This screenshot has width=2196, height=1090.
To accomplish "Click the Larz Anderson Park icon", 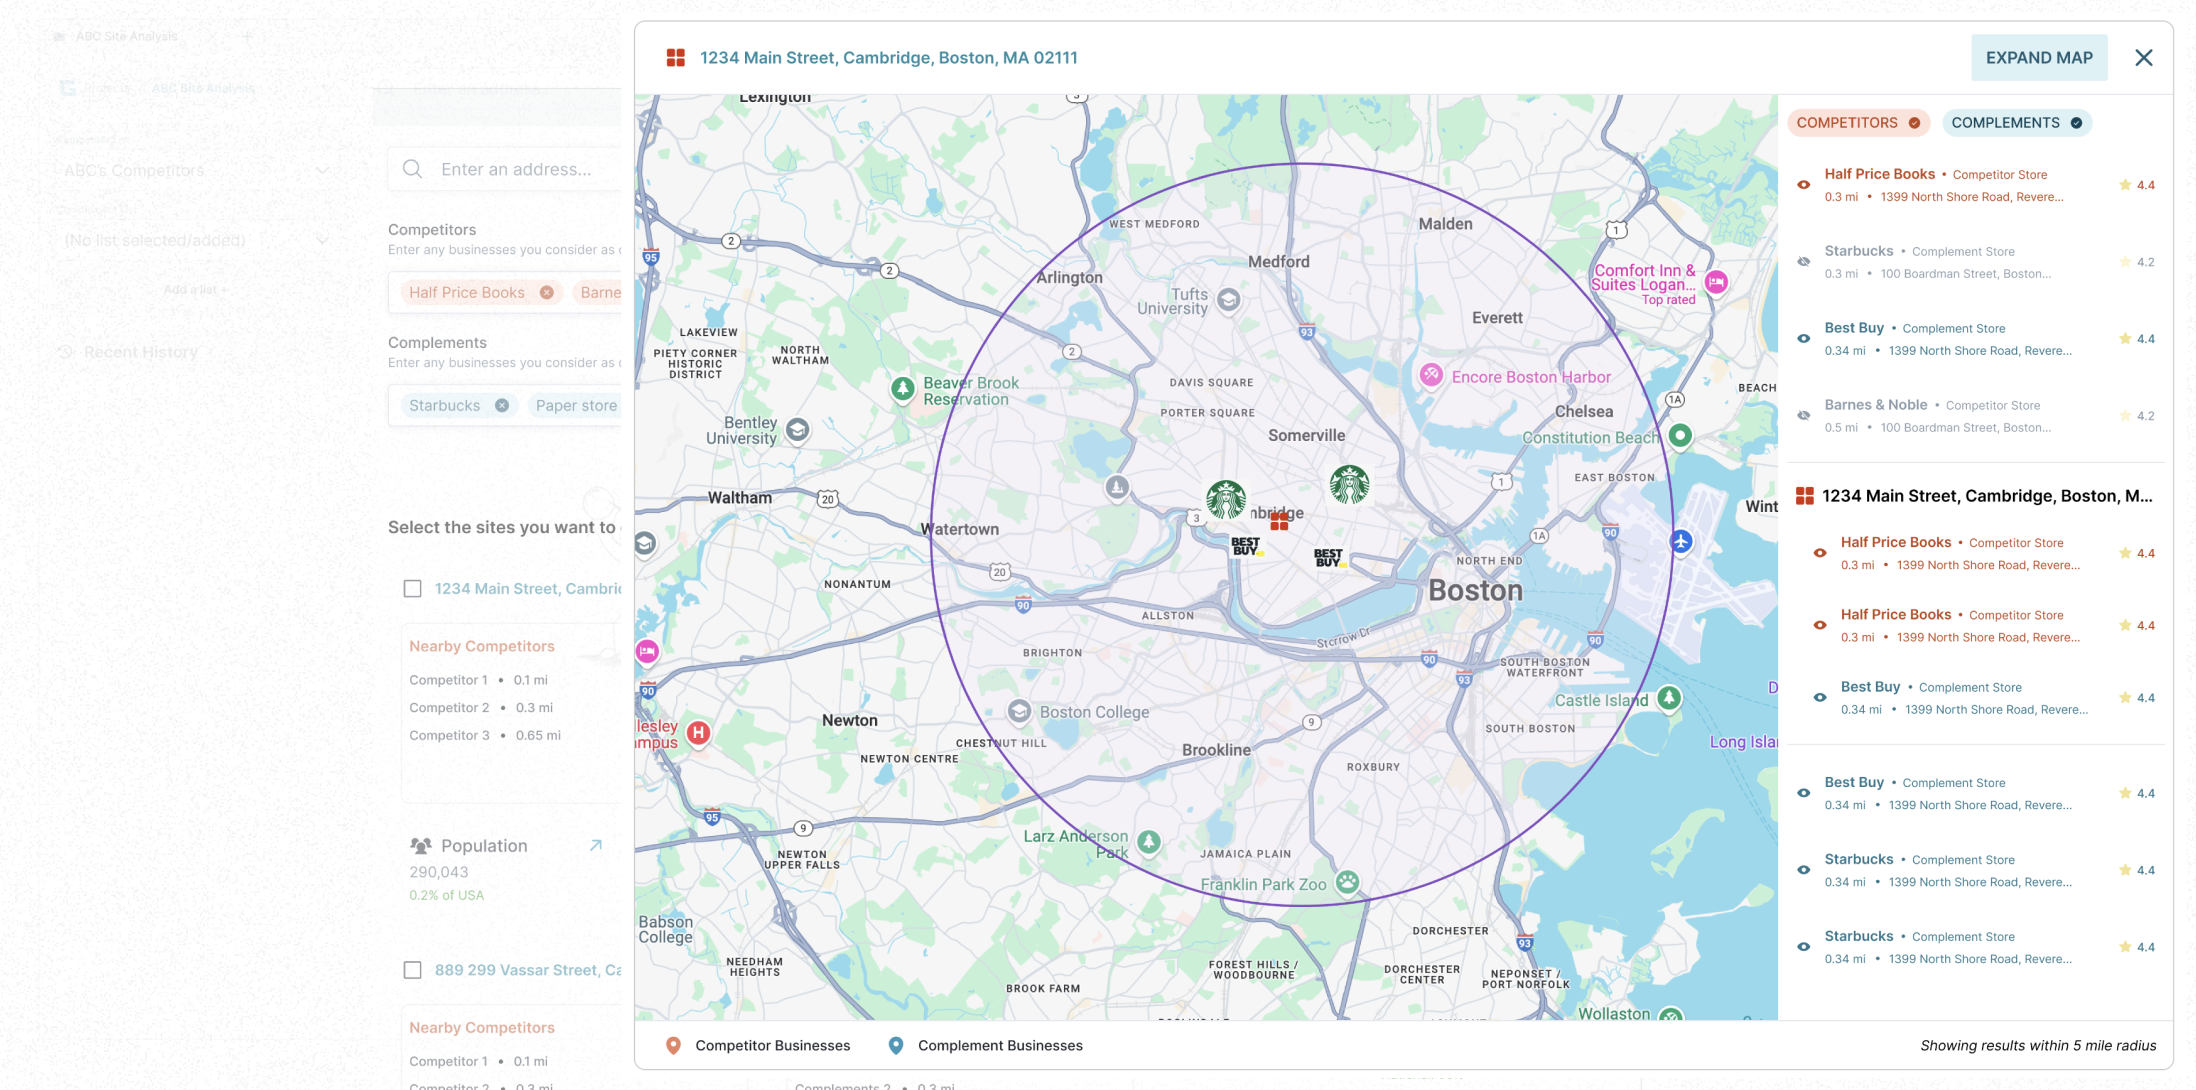I will [1149, 843].
